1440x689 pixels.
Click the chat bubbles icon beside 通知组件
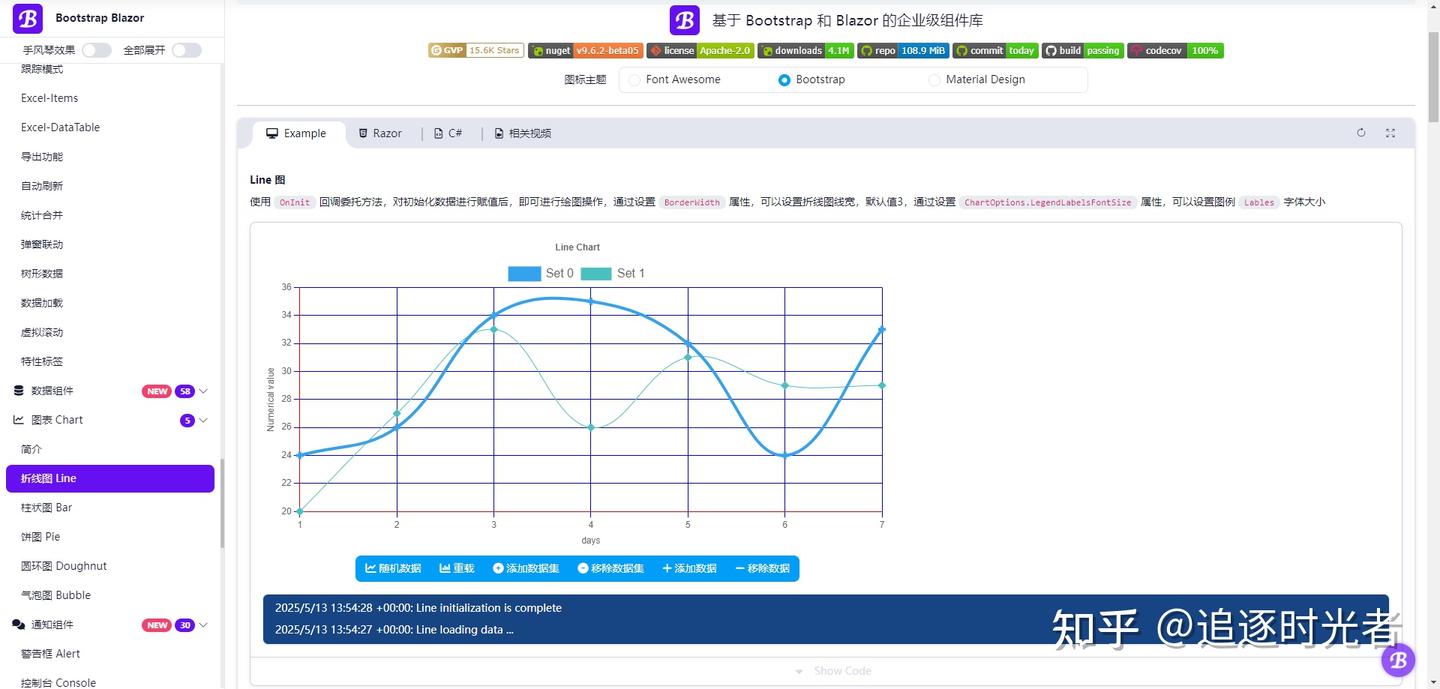coord(18,625)
